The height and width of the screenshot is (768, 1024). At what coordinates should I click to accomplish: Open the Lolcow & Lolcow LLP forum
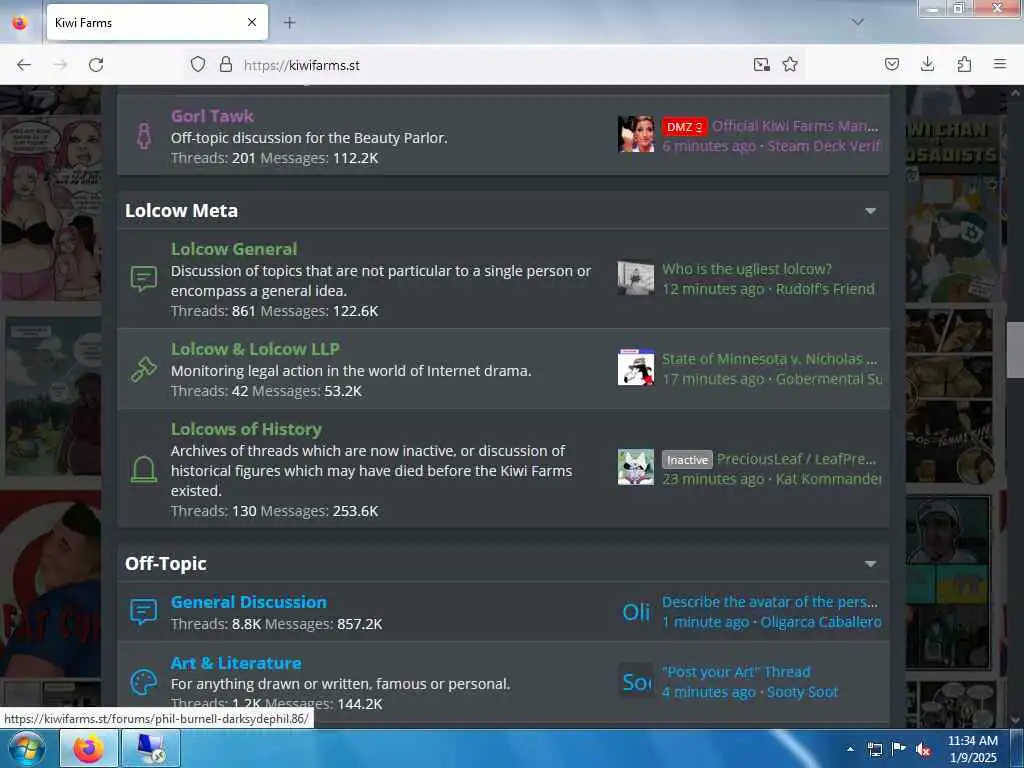255,349
